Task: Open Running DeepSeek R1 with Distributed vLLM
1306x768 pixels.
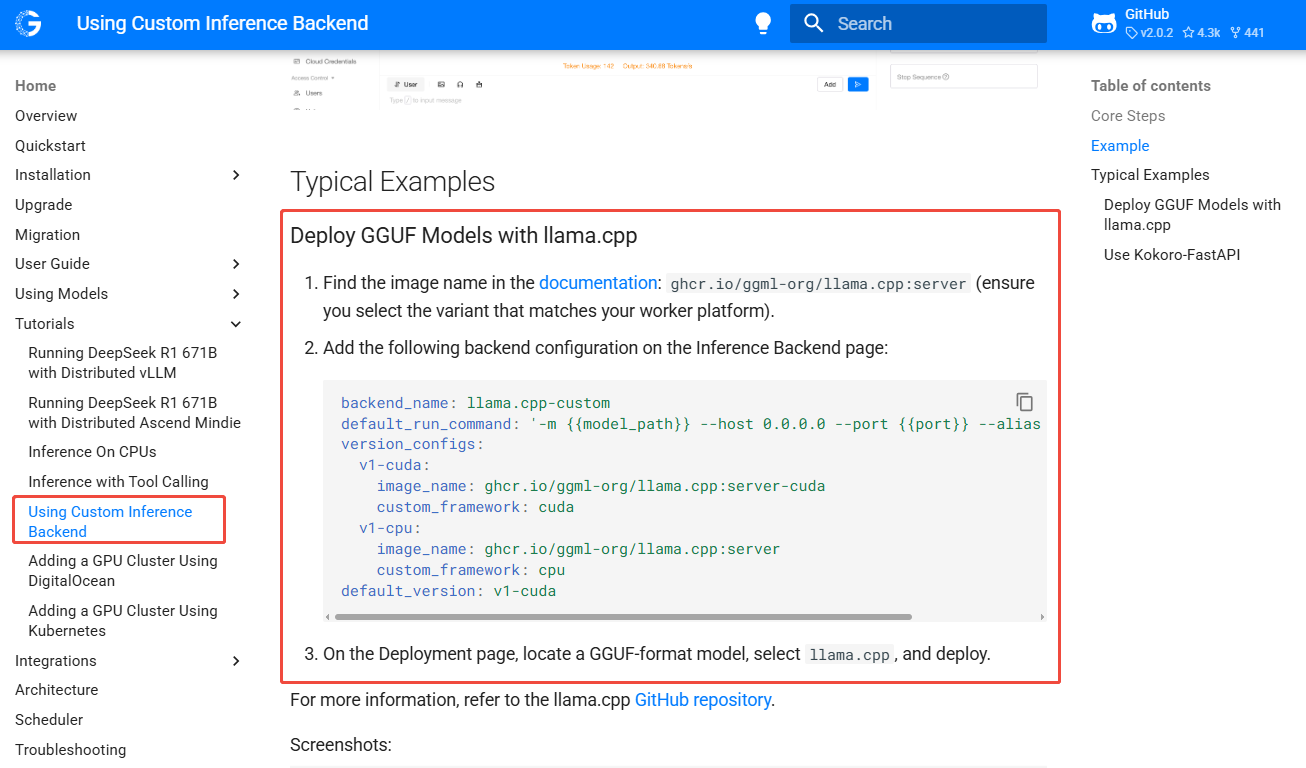Action: click(x=123, y=363)
